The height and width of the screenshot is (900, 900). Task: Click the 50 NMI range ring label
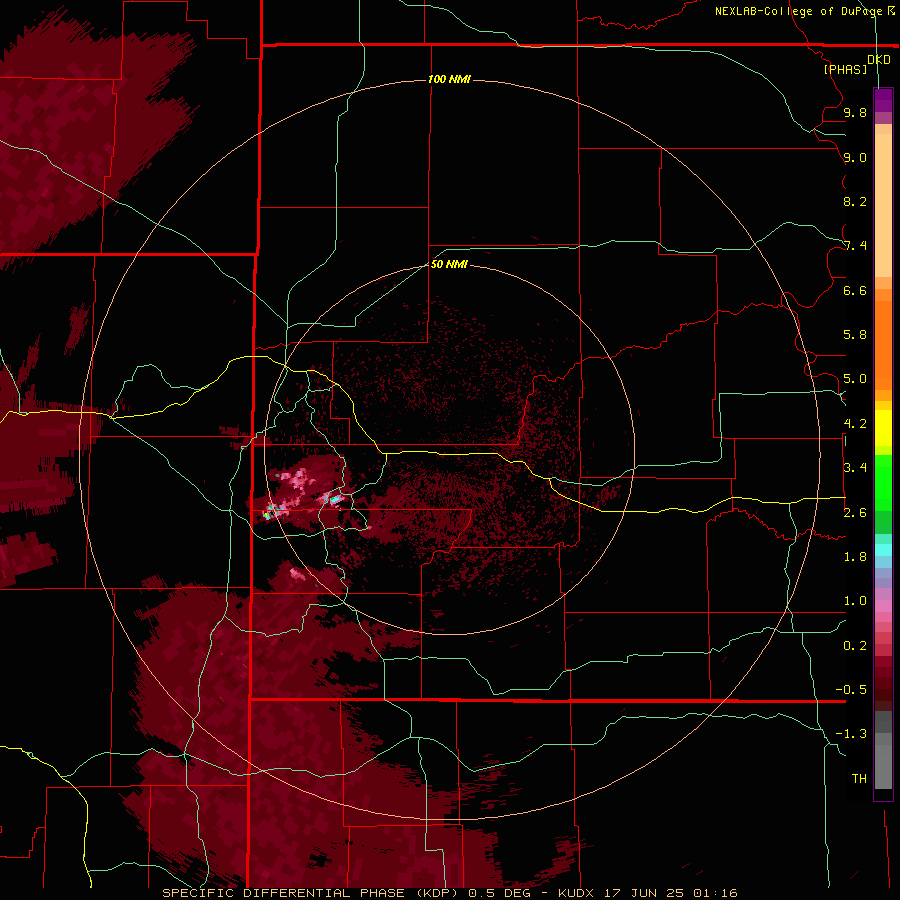(449, 264)
